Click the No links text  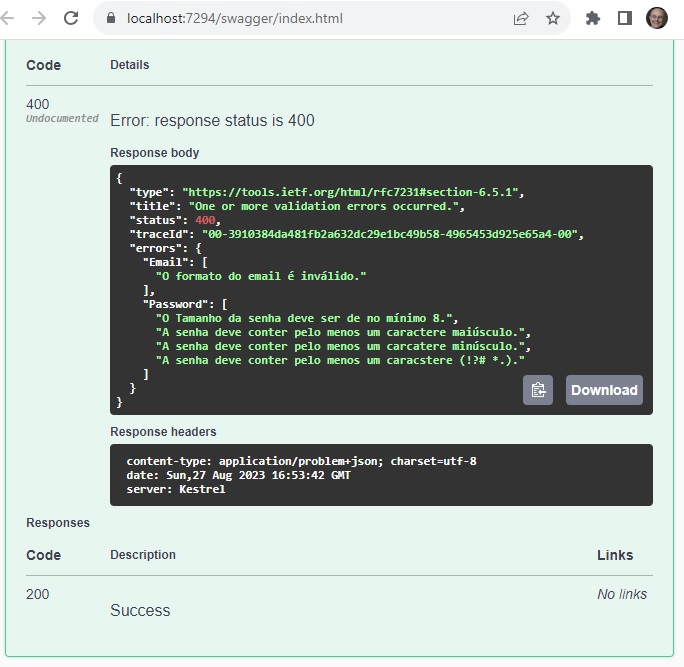point(621,594)
